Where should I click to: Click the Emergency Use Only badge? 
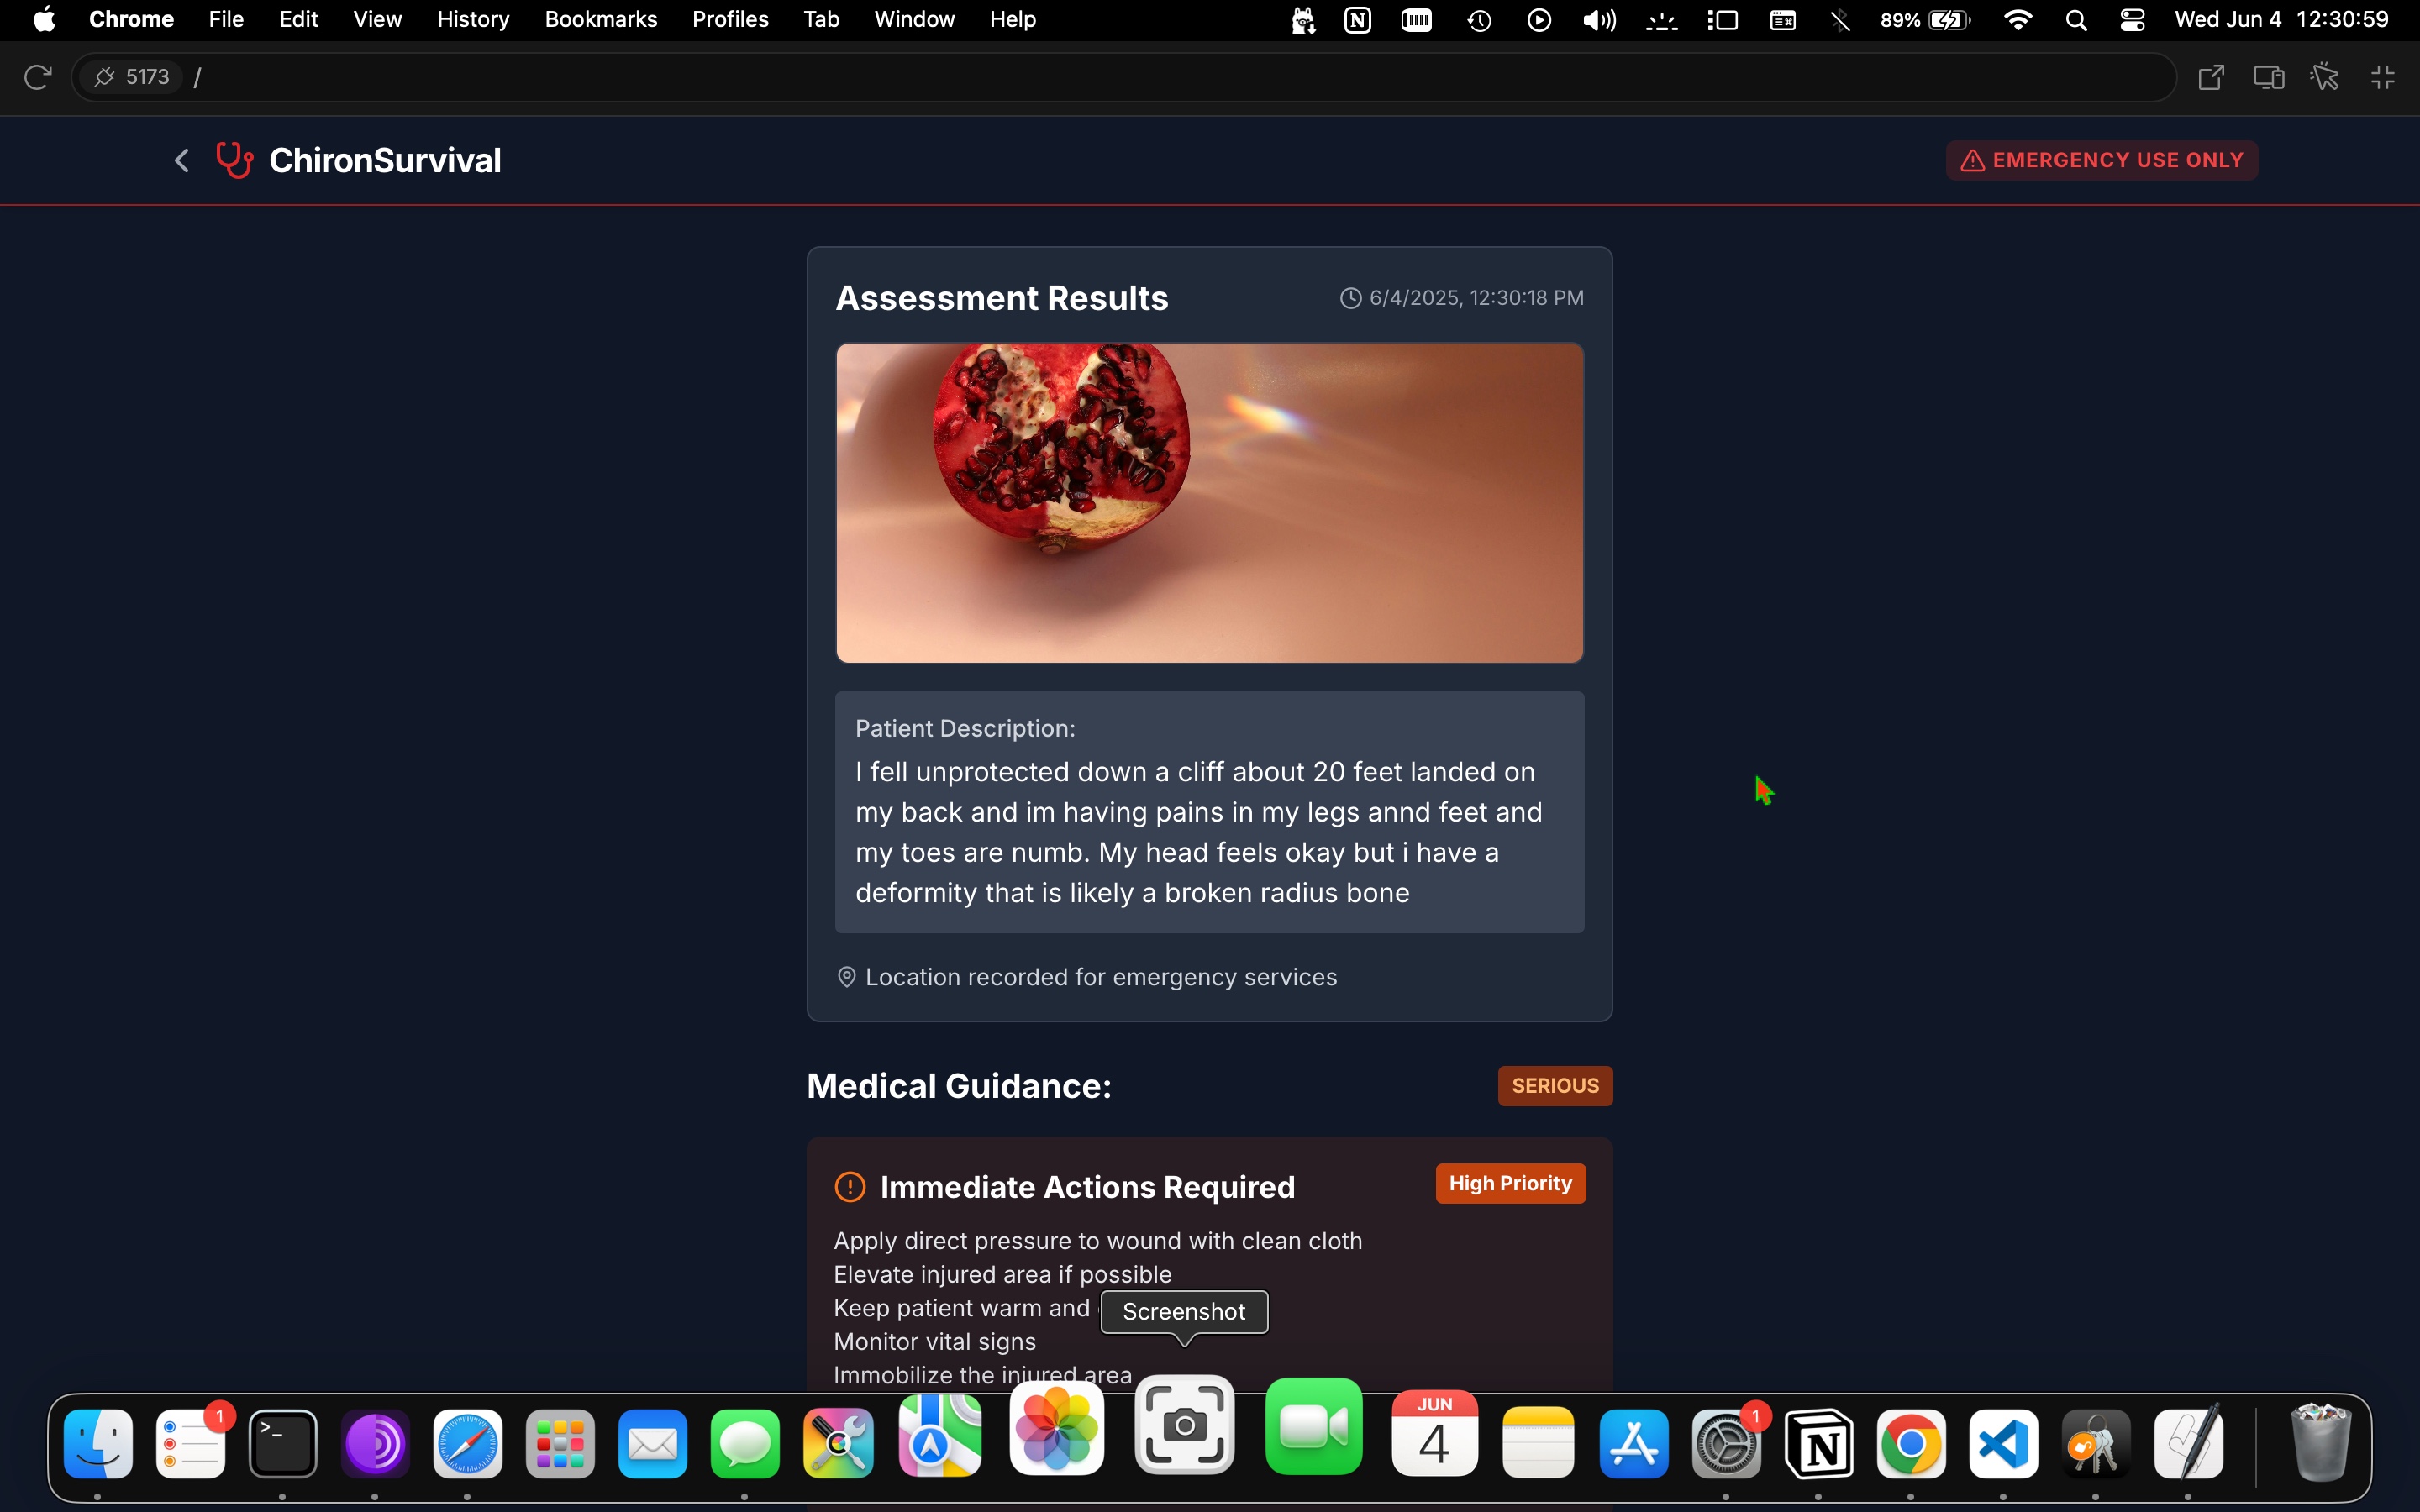point(2102,160)
